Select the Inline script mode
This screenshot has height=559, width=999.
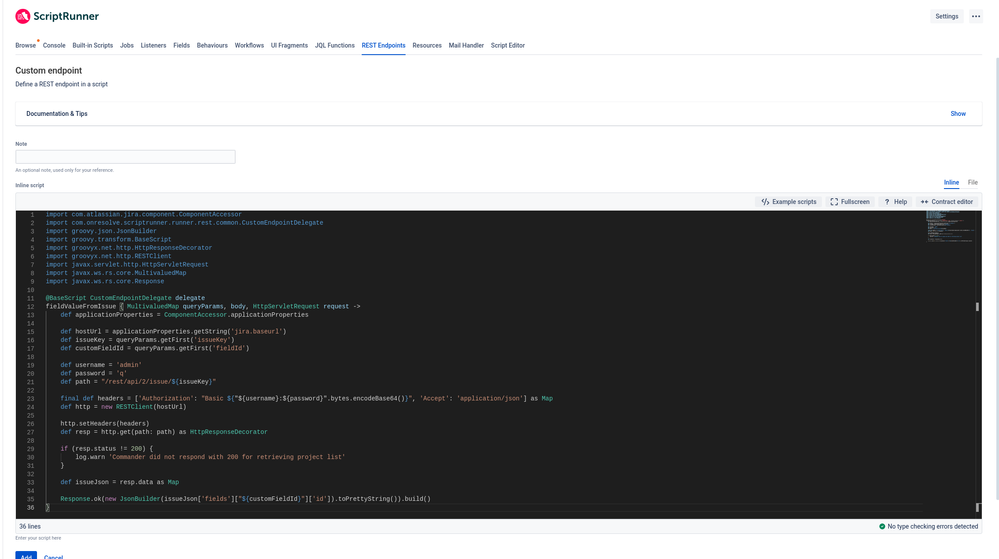[951, 182]
